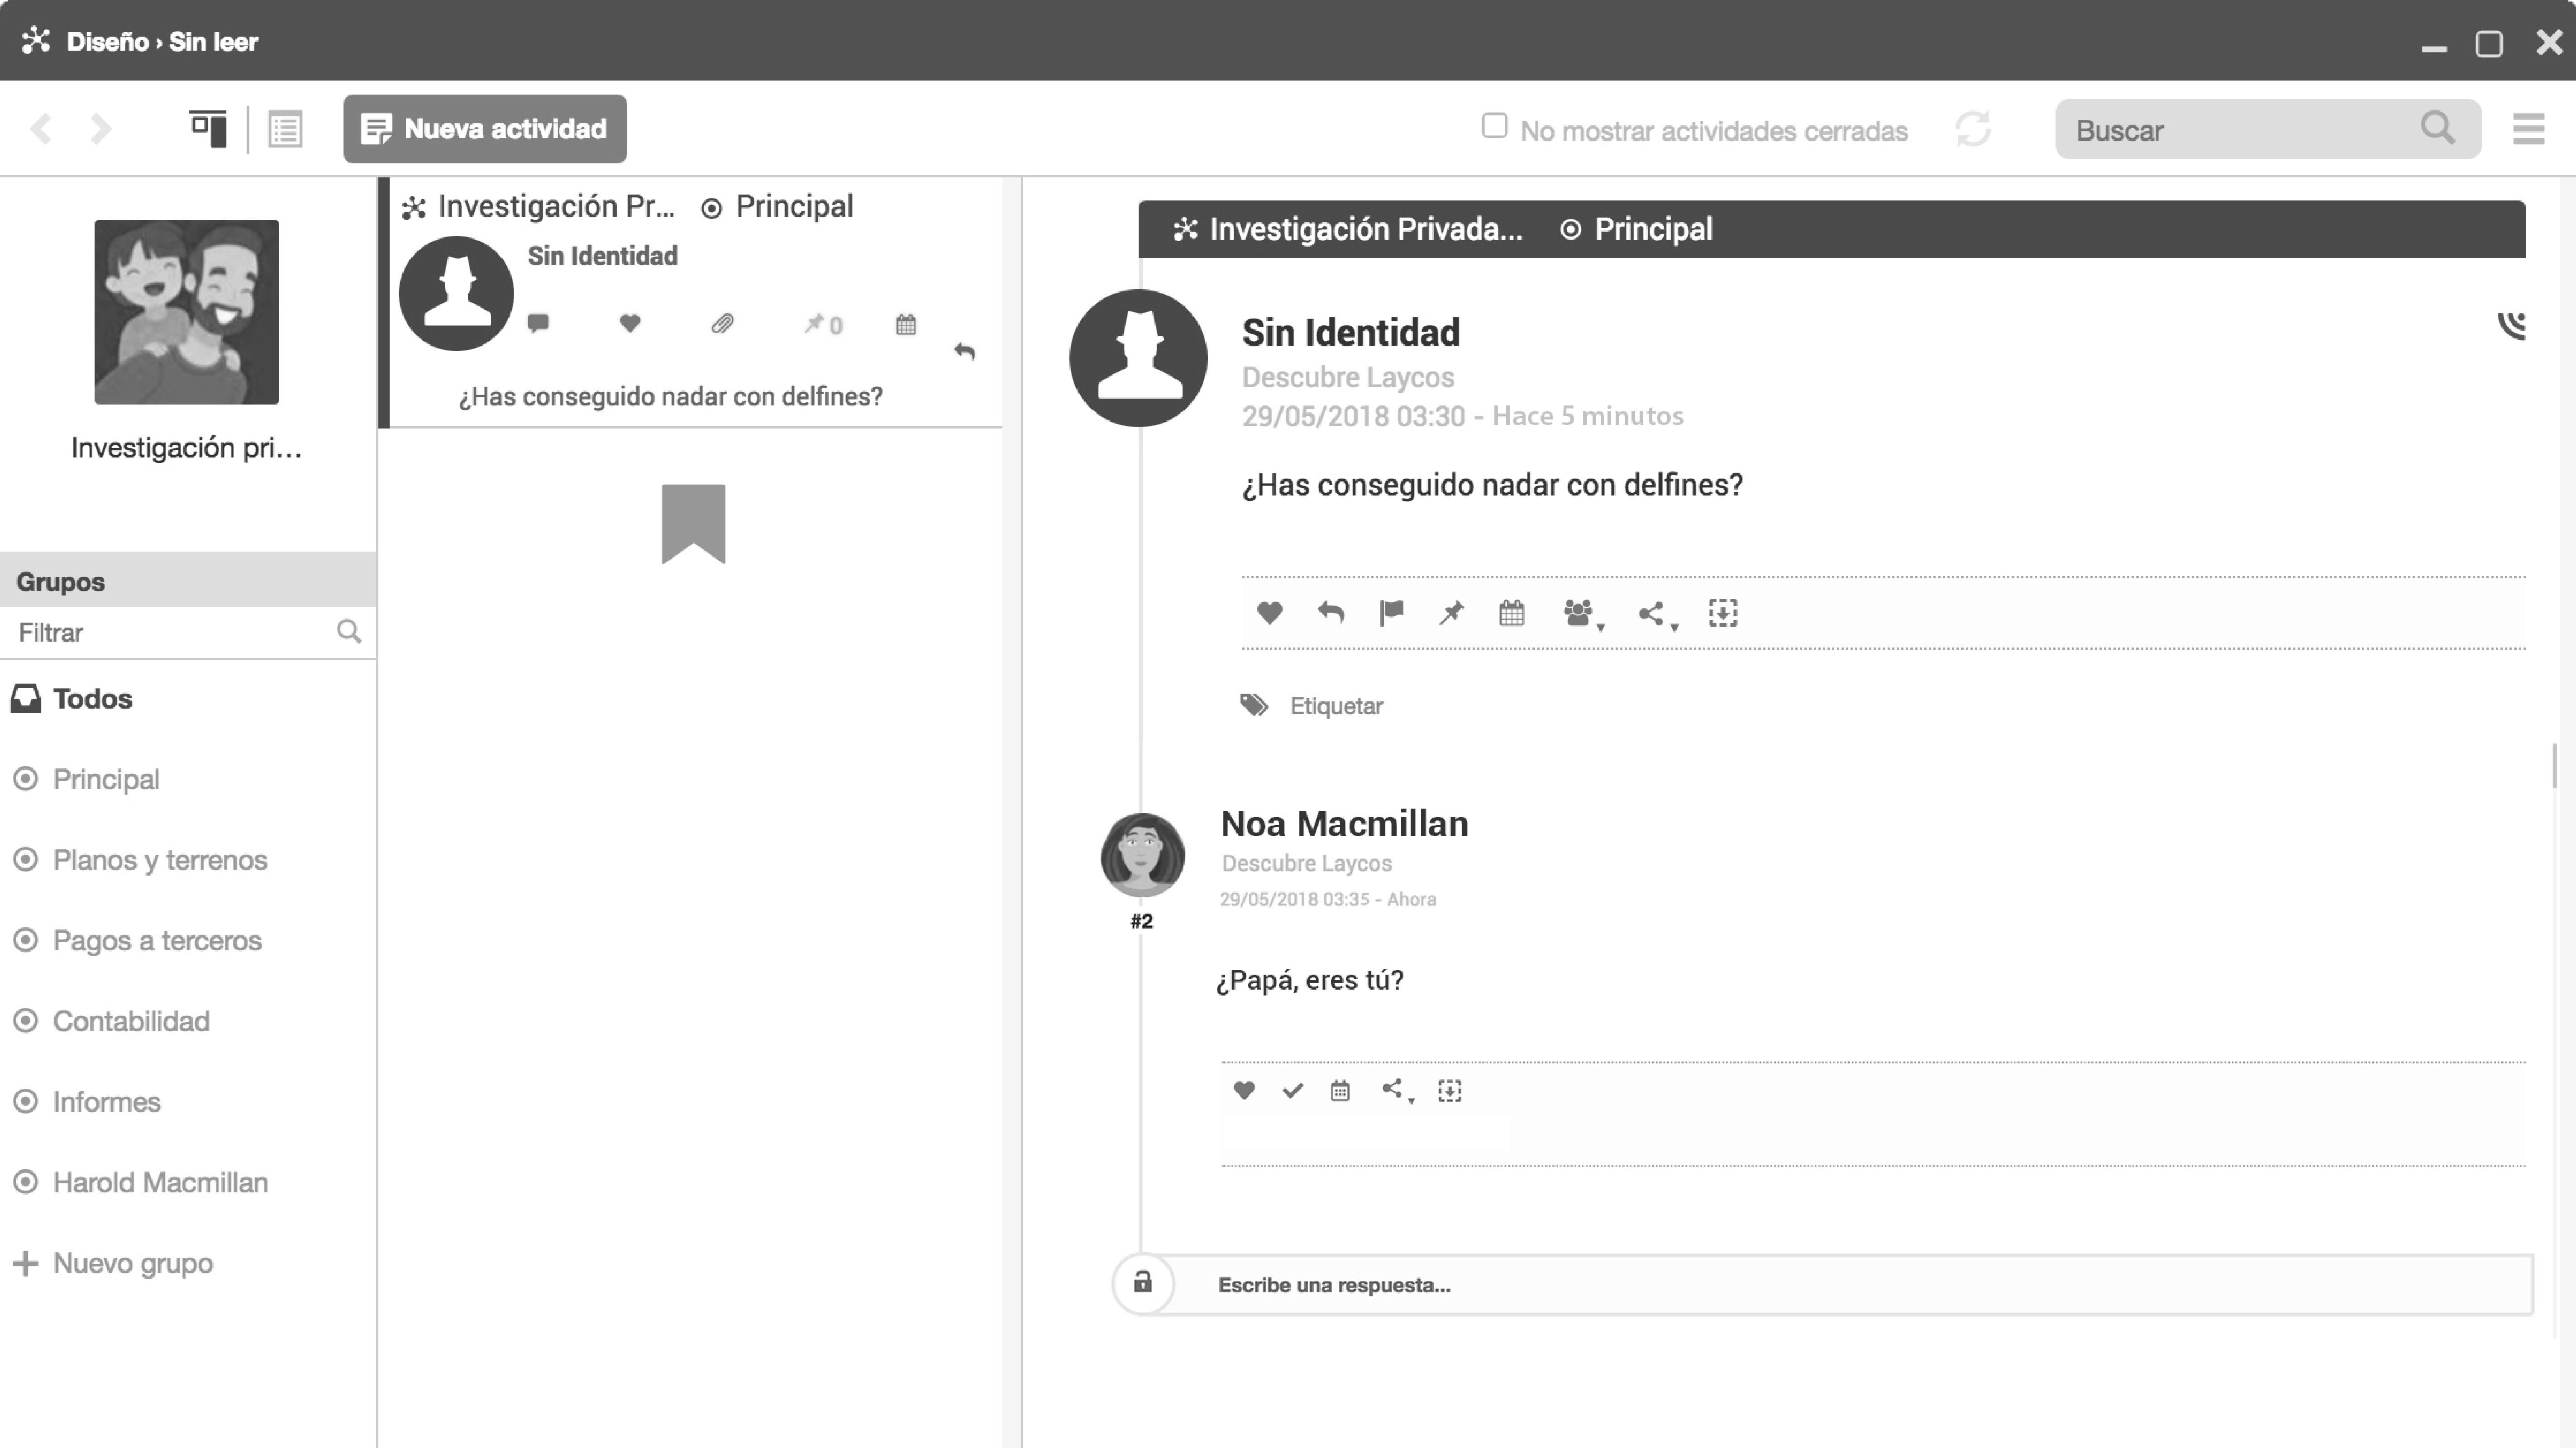2576x1448 pixels.
Task: Switch to the split panel layout view
Action: click(208, 129)
